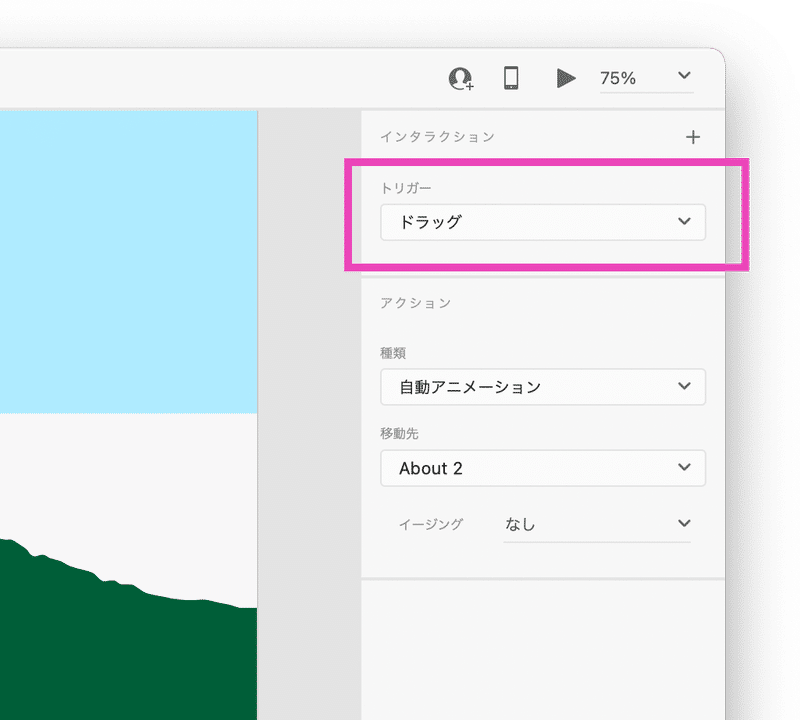Click the イージング label text

[x=431, y=524]
